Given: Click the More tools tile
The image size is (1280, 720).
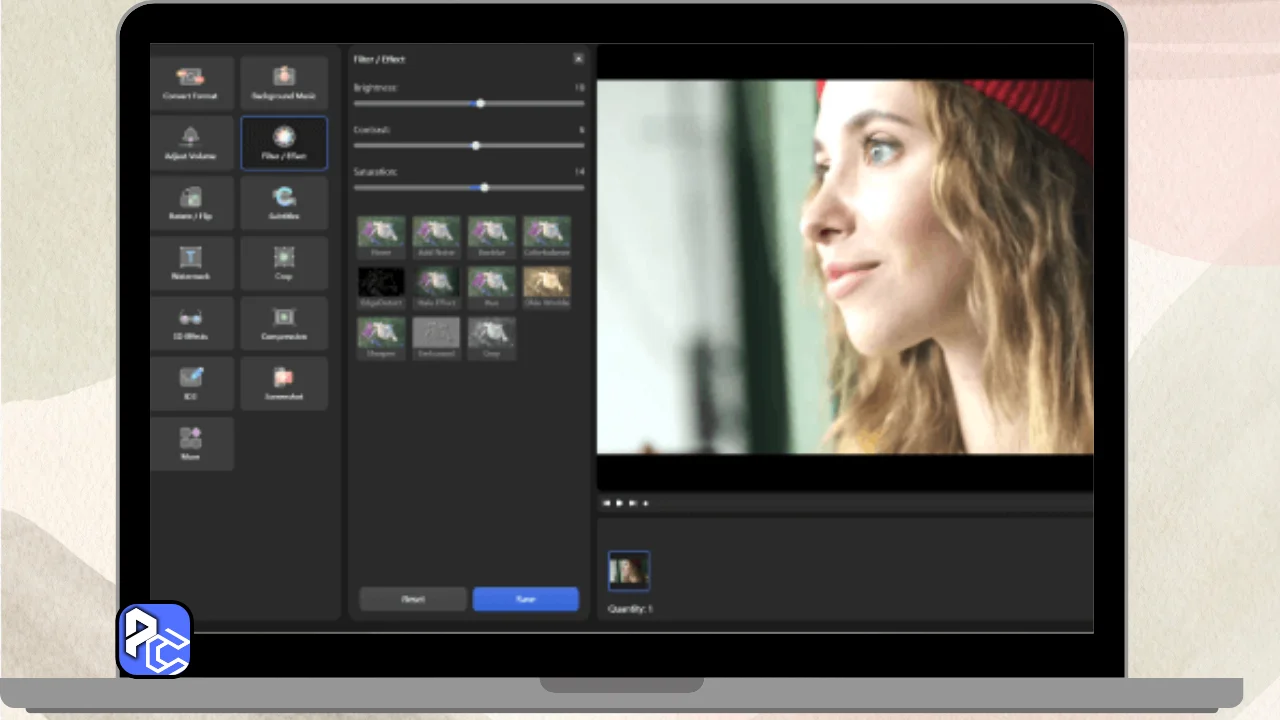Looking at the screenshot, I should tap(191, 443).
